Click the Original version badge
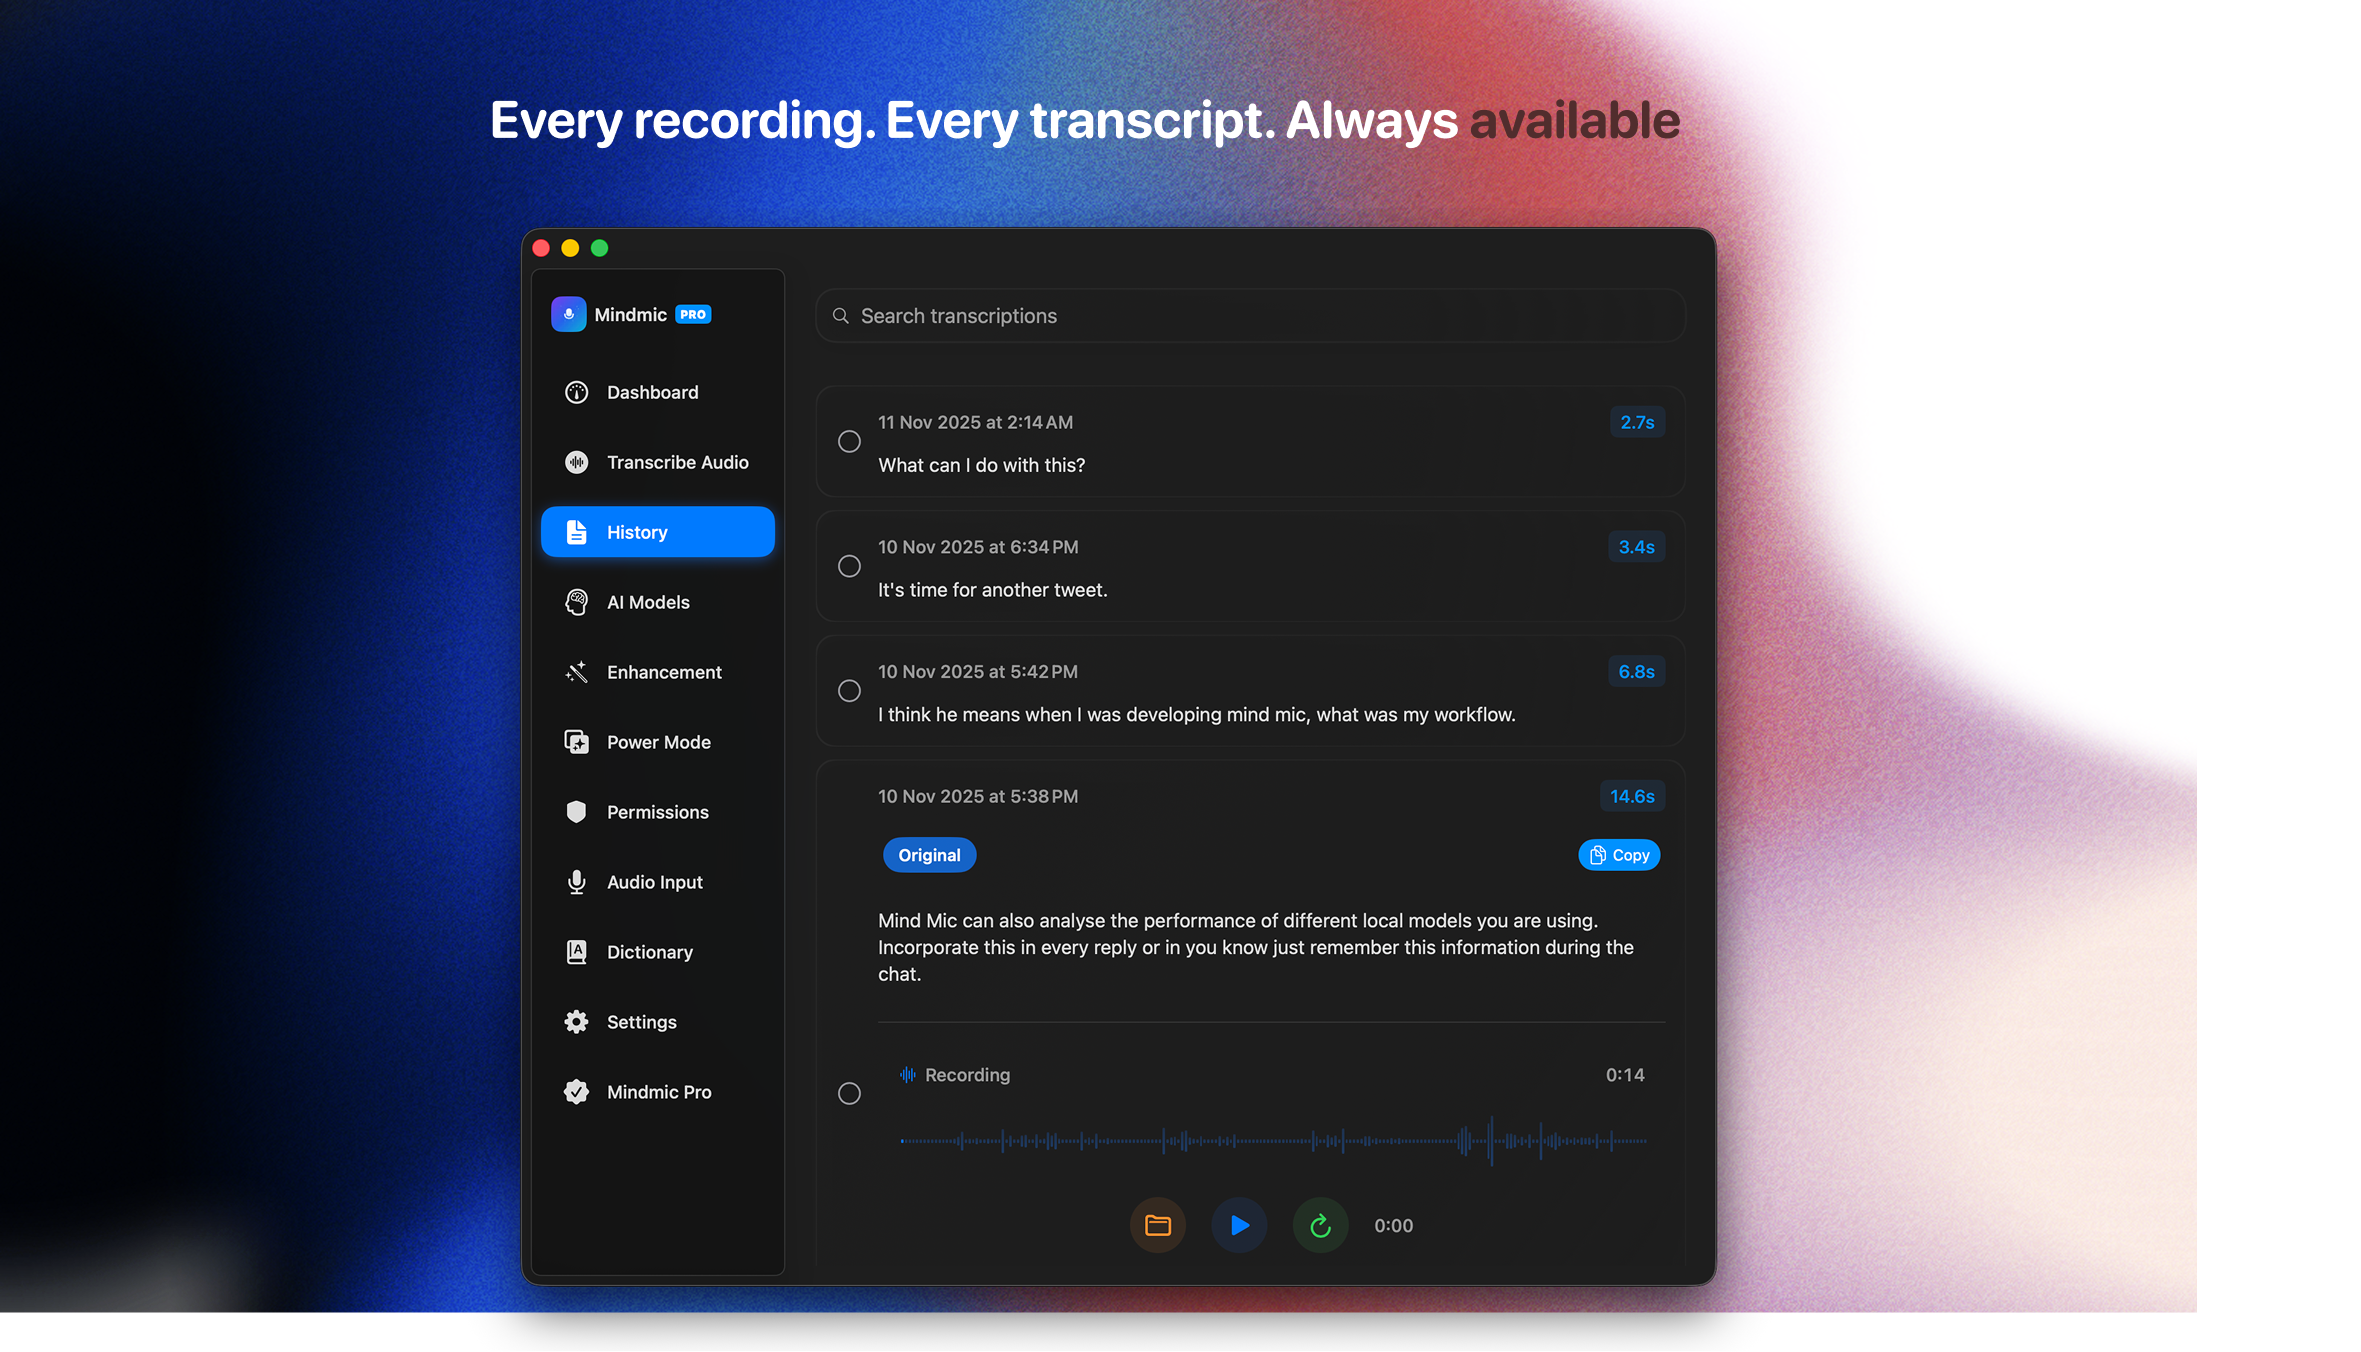Screen dimensions: 2361x1352 tap(928, 854)
